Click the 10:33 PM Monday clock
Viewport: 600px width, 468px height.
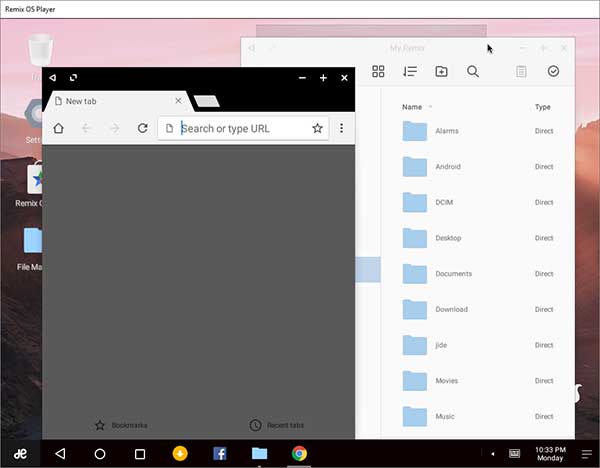(x=550, y=454)
